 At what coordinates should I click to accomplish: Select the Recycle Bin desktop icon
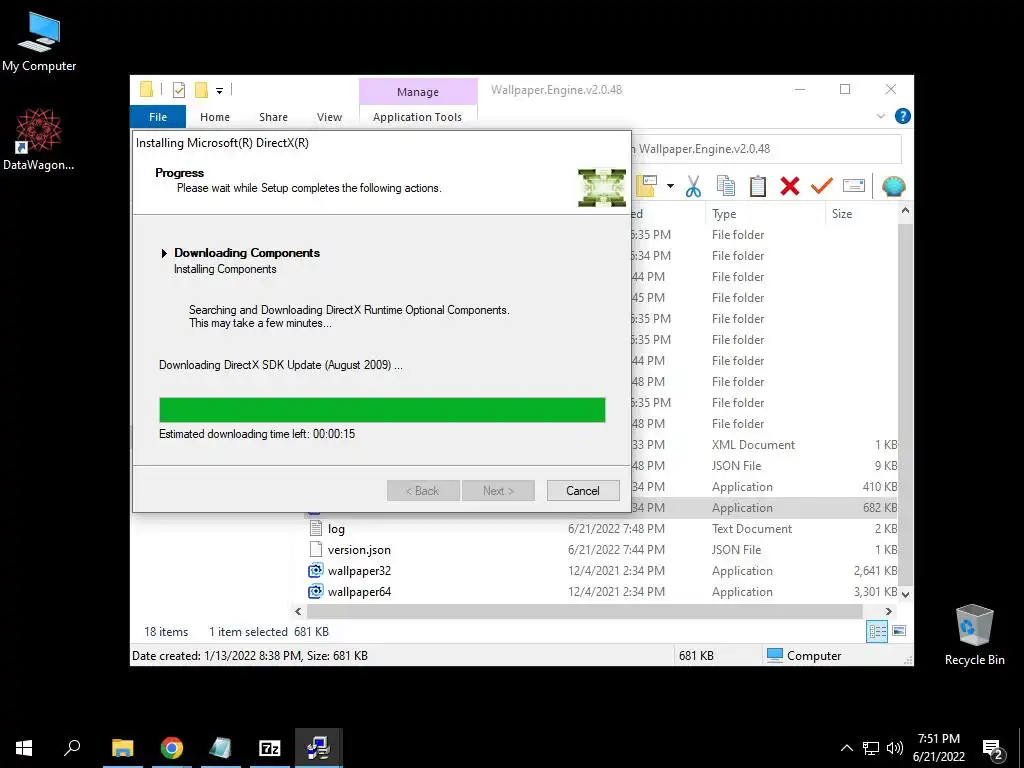[x=974, y=635]
